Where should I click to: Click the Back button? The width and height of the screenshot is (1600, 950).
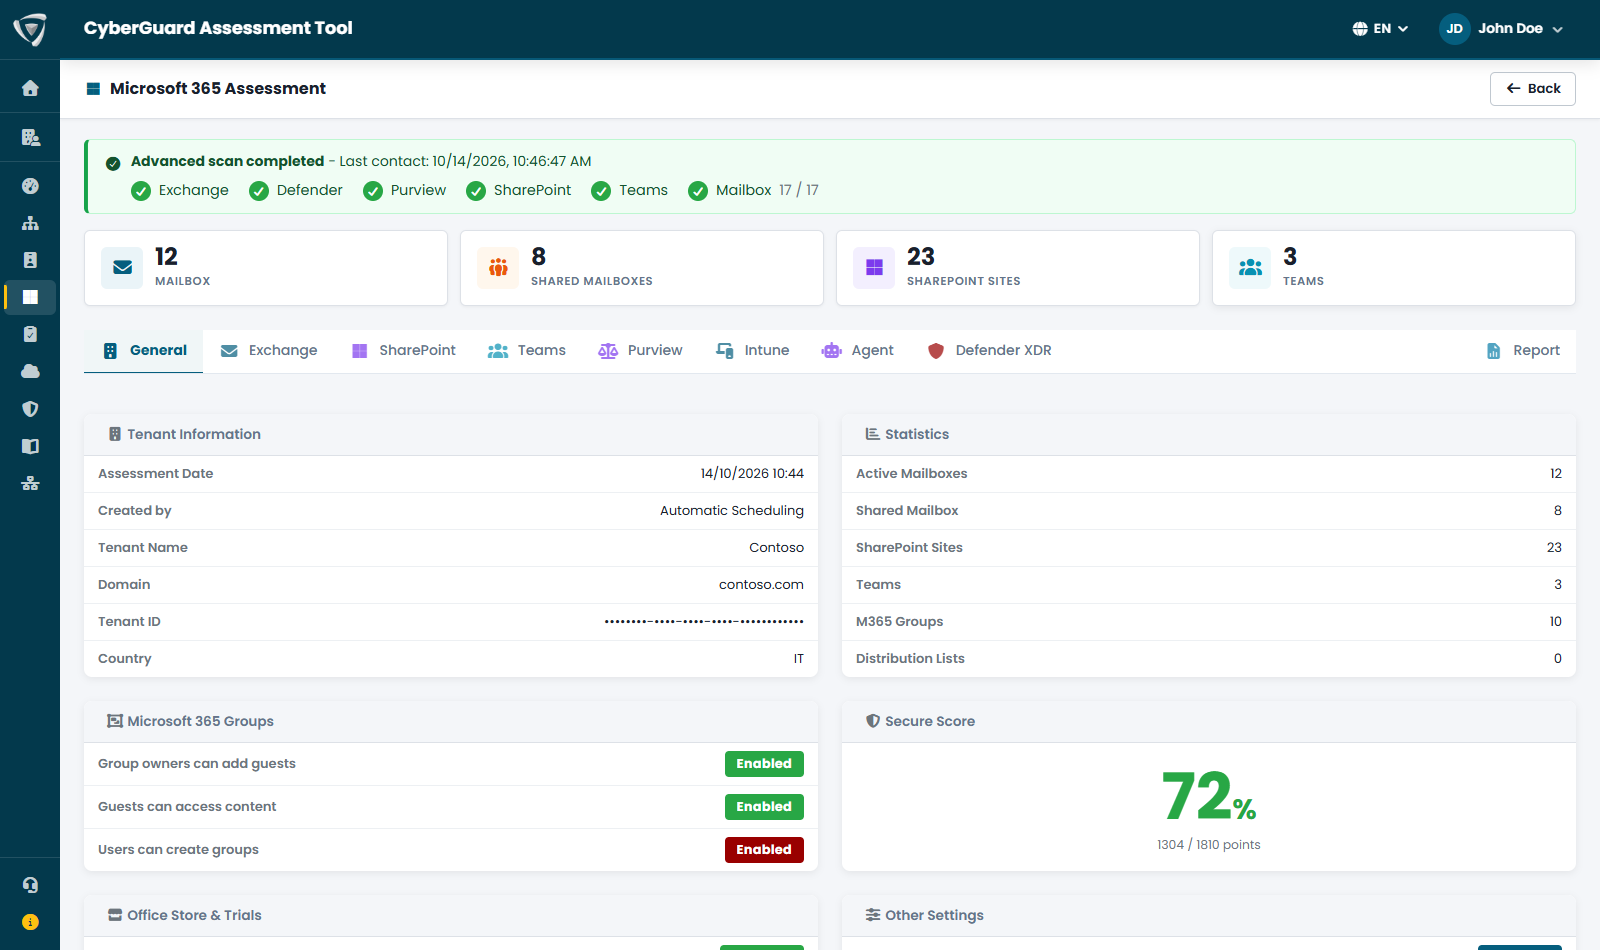pyautogui.click(x=1532, y=89)
